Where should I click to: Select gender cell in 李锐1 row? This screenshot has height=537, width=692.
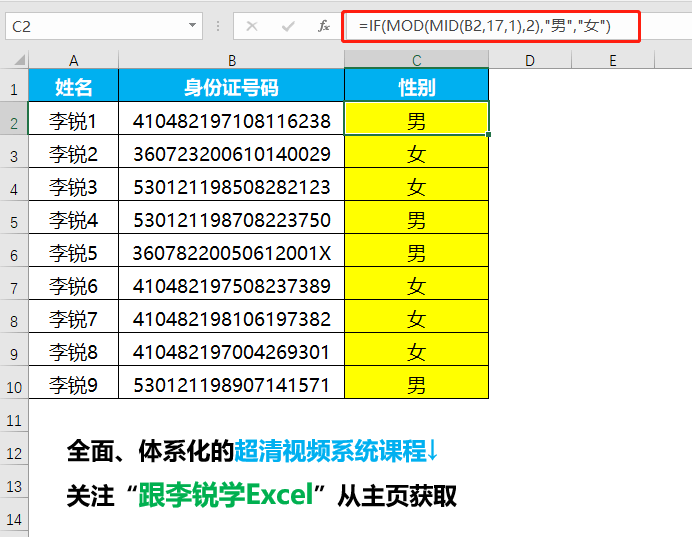417,118
